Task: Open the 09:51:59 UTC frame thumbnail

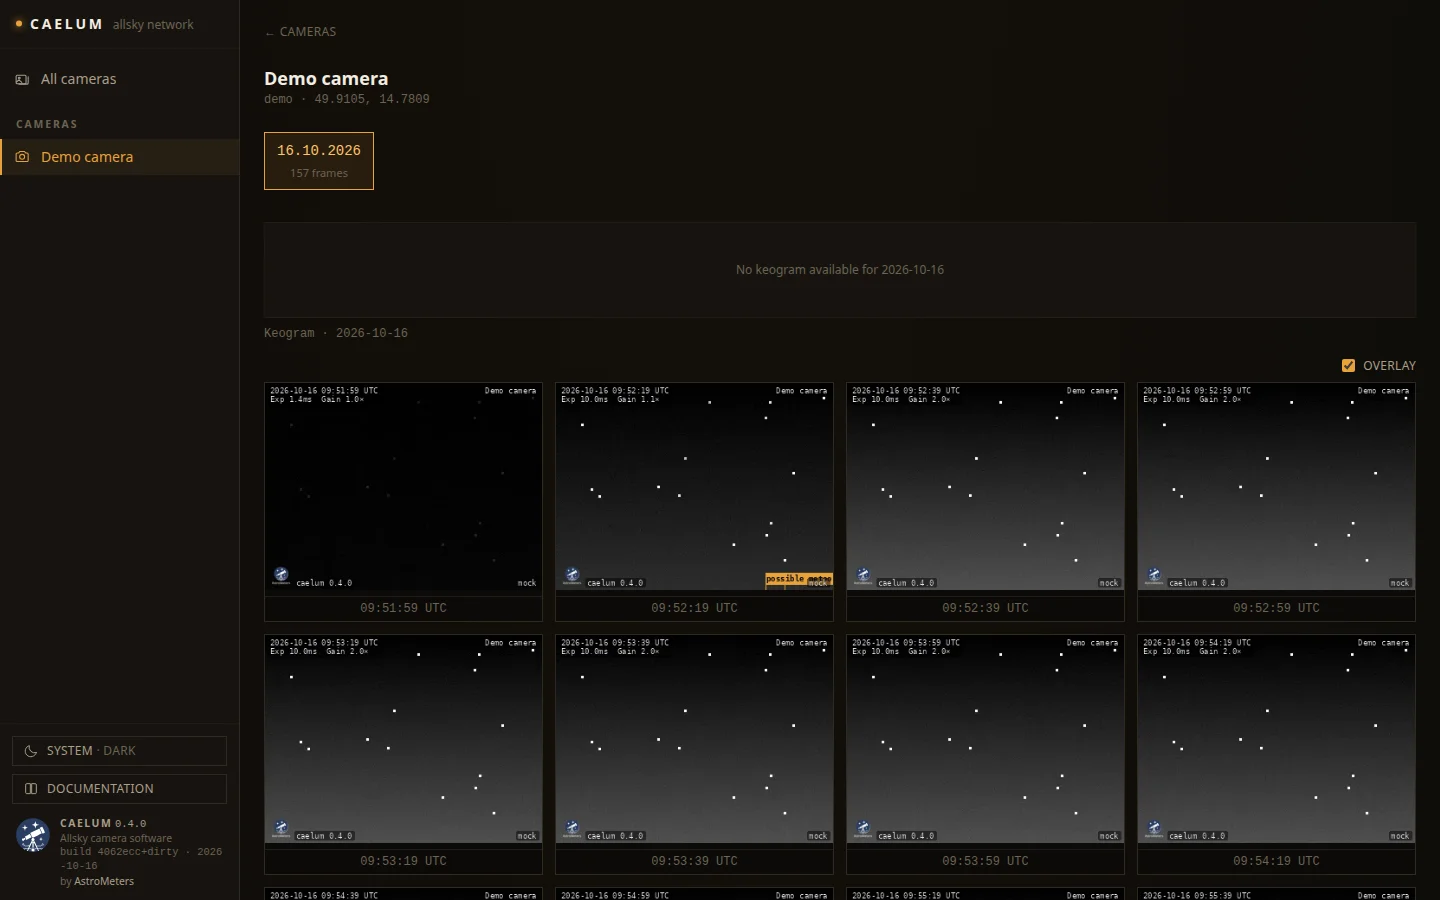Action: (x=403, y=487)
